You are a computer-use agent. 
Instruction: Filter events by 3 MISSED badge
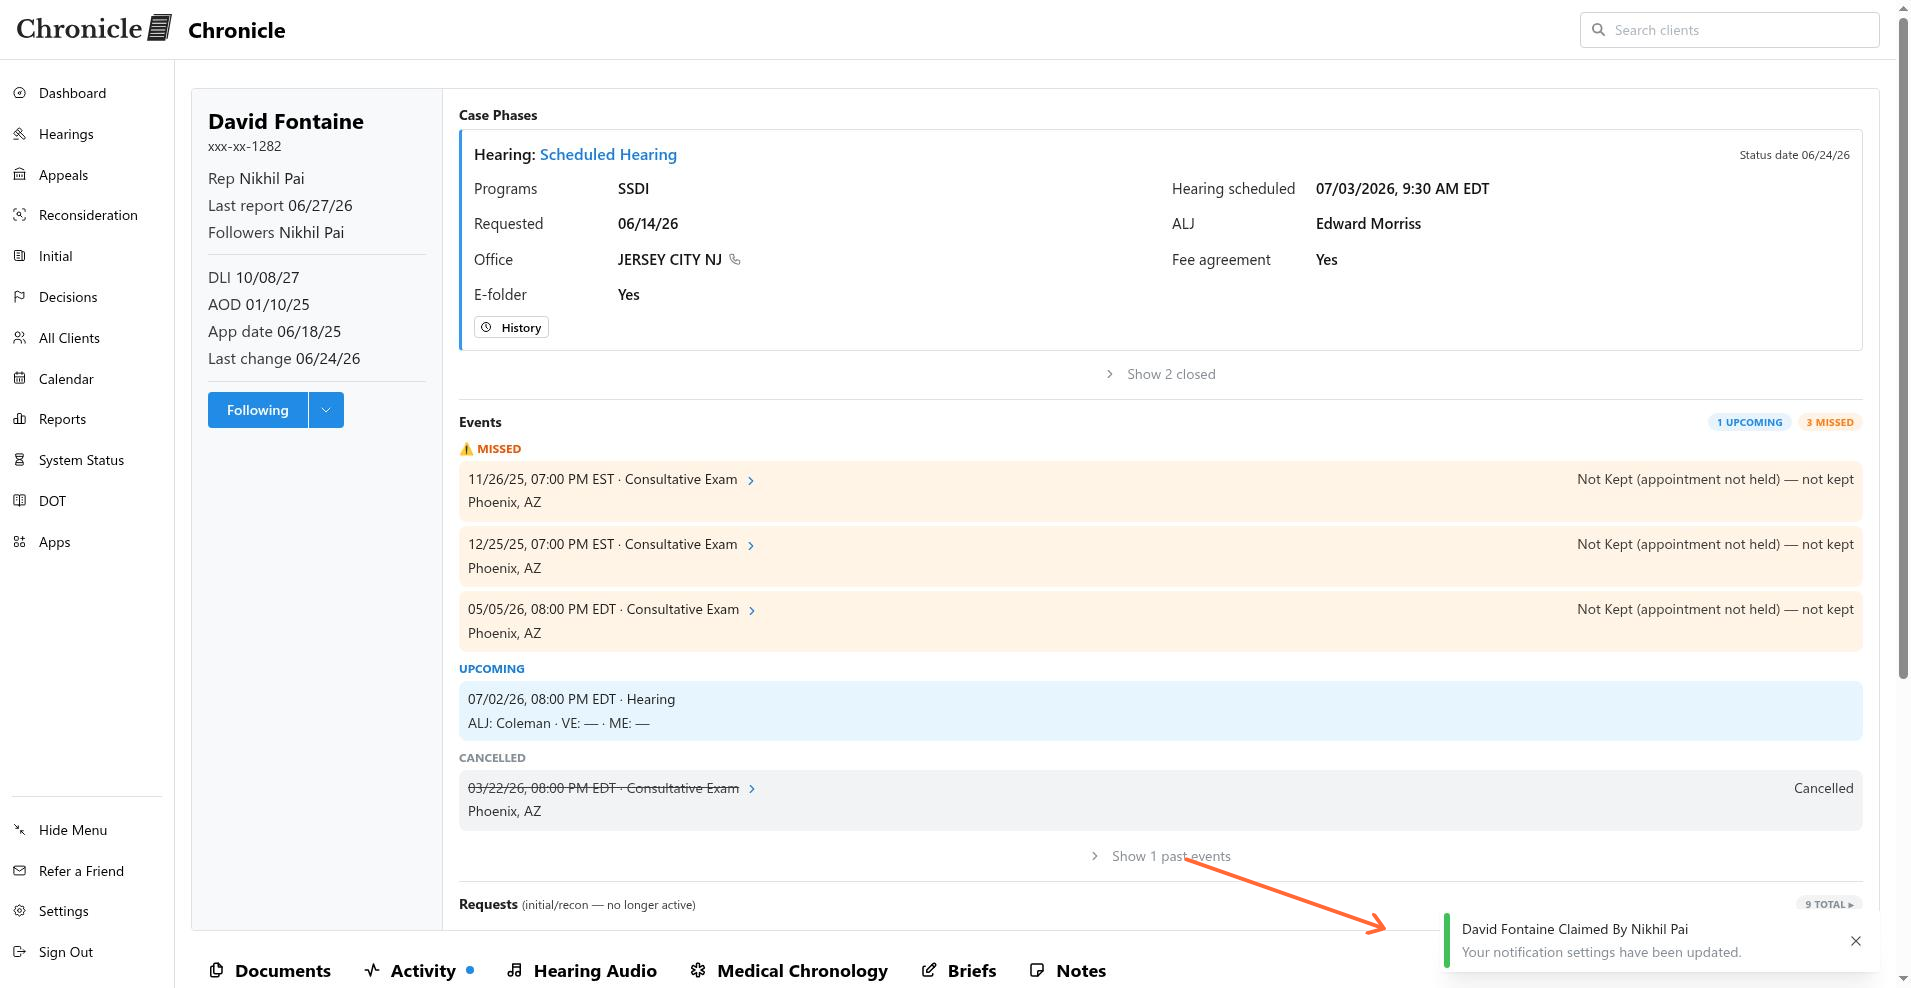point(1829,422)
